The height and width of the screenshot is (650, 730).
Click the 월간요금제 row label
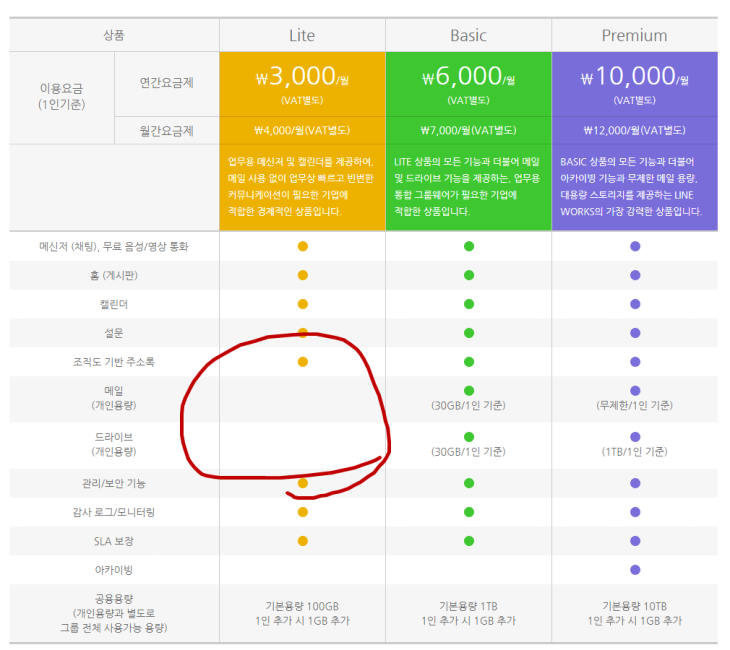[167, 130]
